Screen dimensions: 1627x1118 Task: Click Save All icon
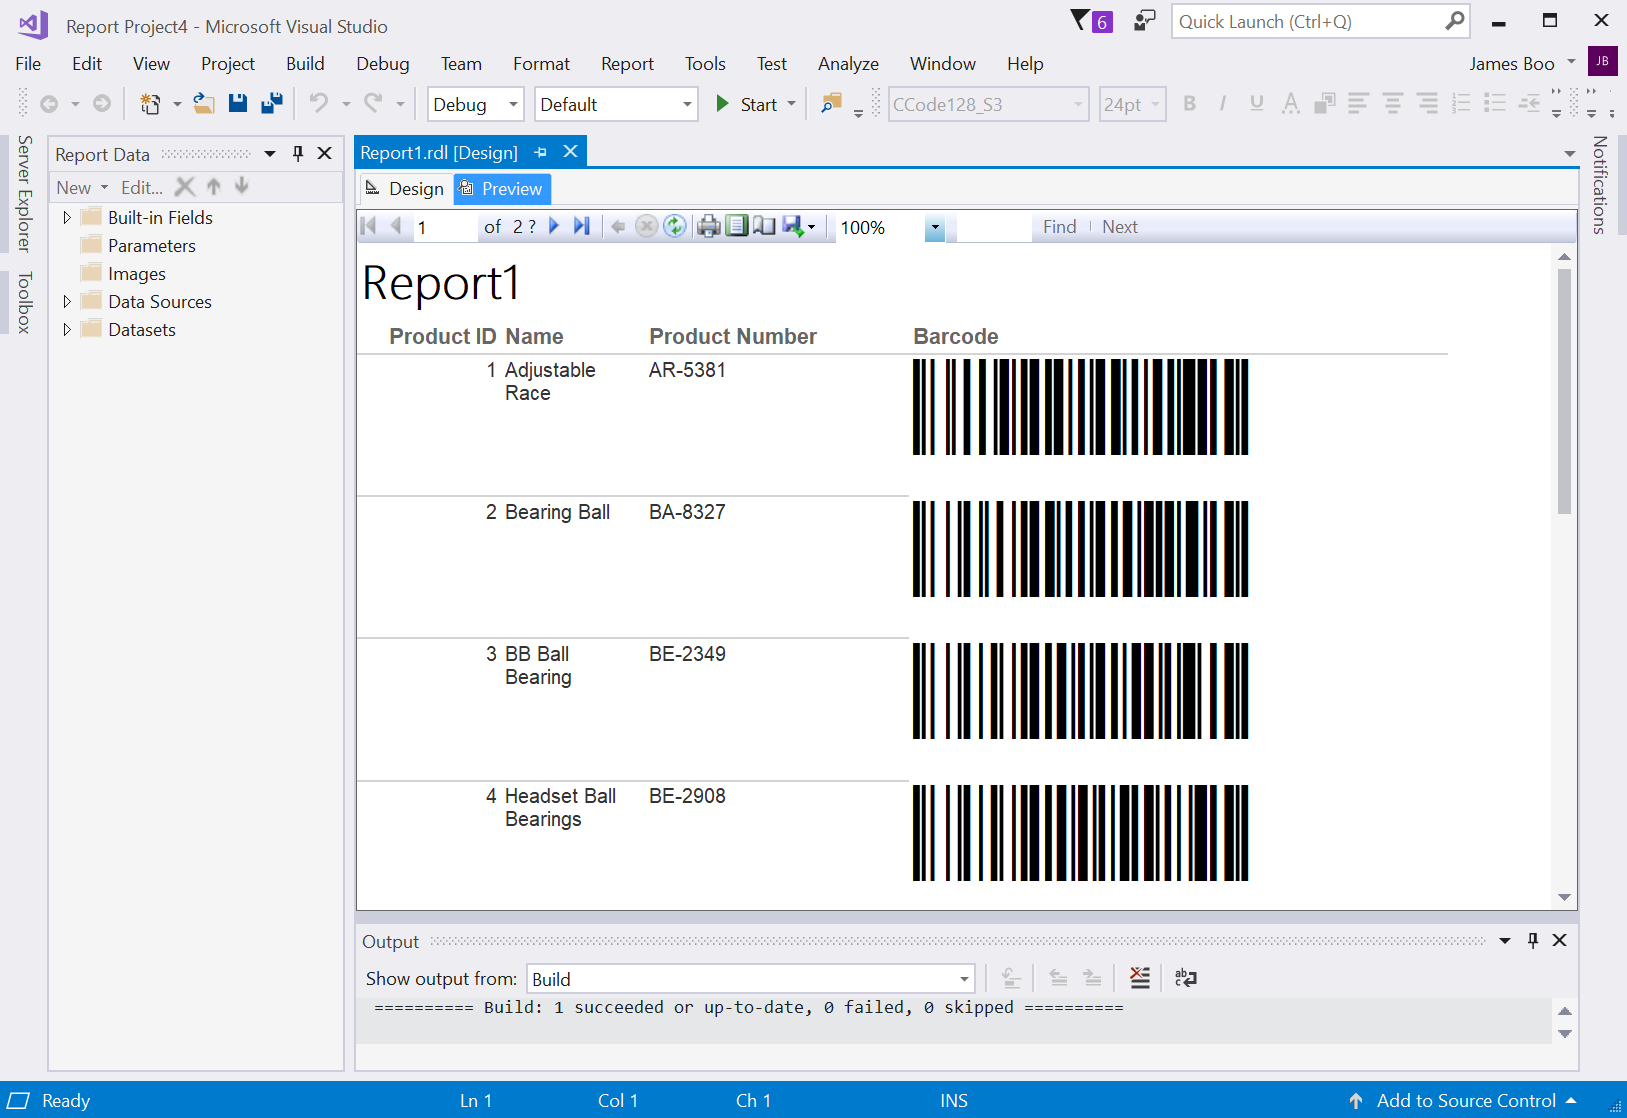[271, 103]
